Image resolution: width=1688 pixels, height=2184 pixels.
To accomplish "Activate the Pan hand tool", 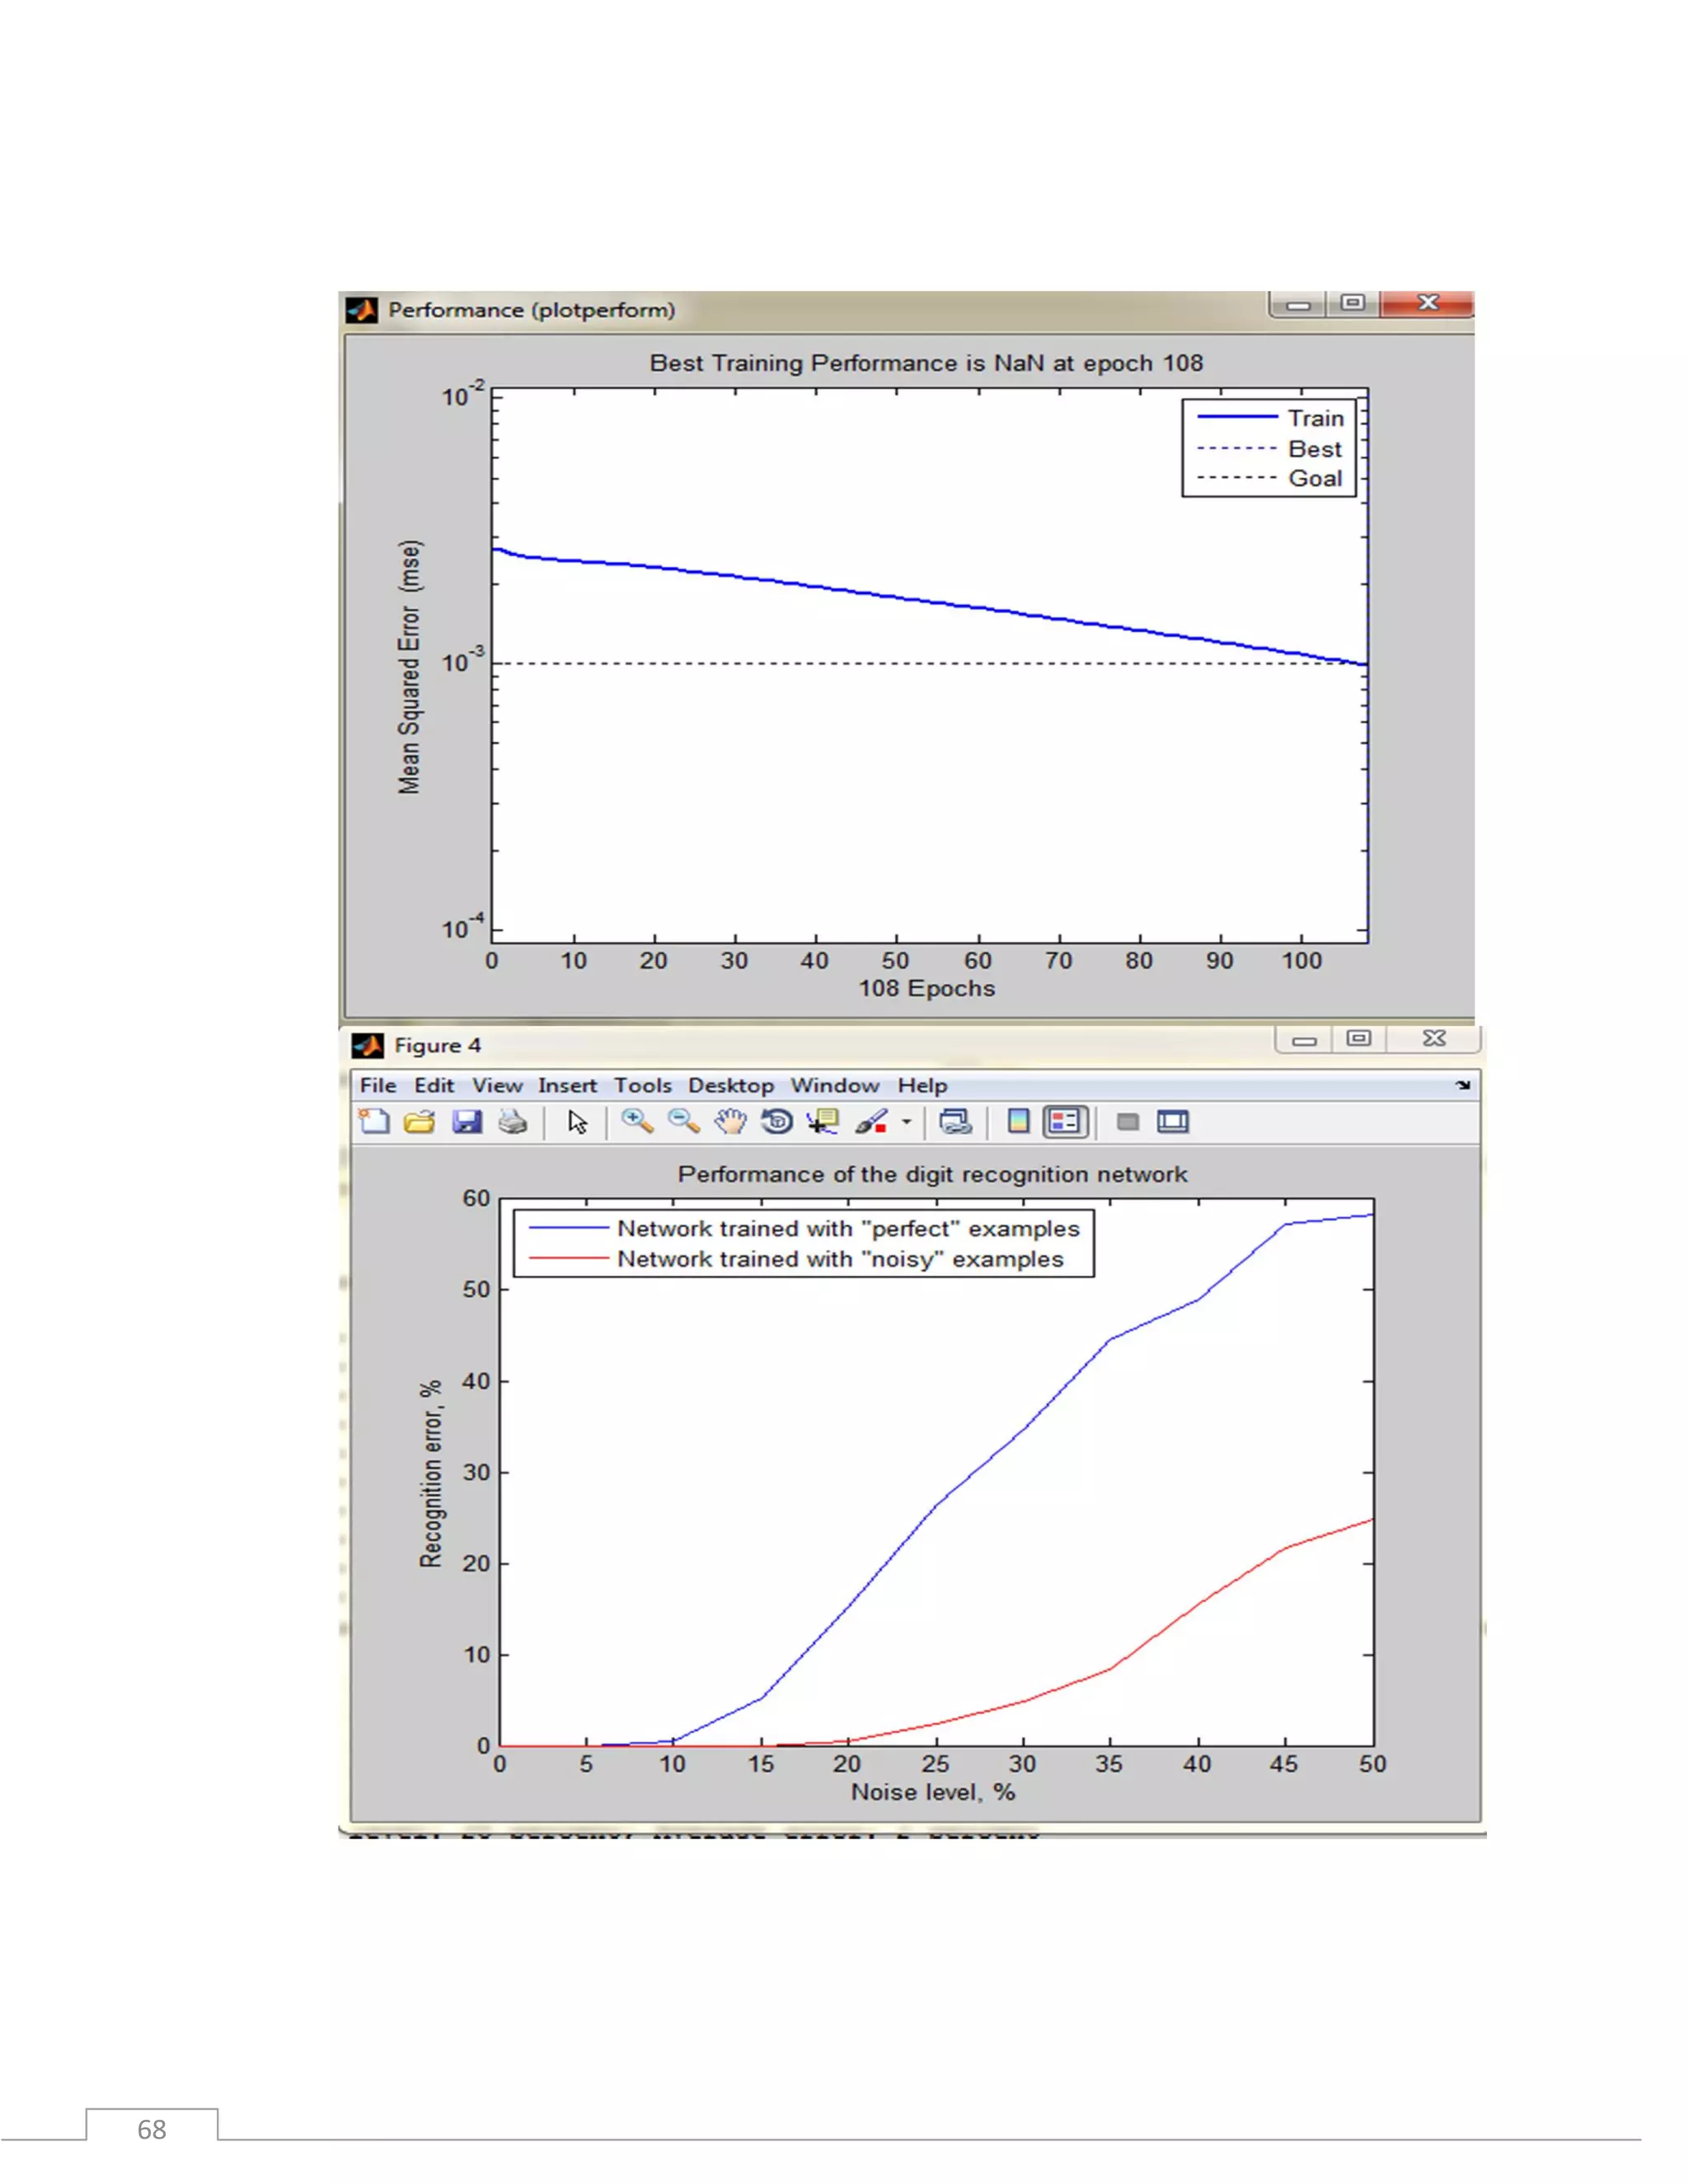I will click(731, 1122).
